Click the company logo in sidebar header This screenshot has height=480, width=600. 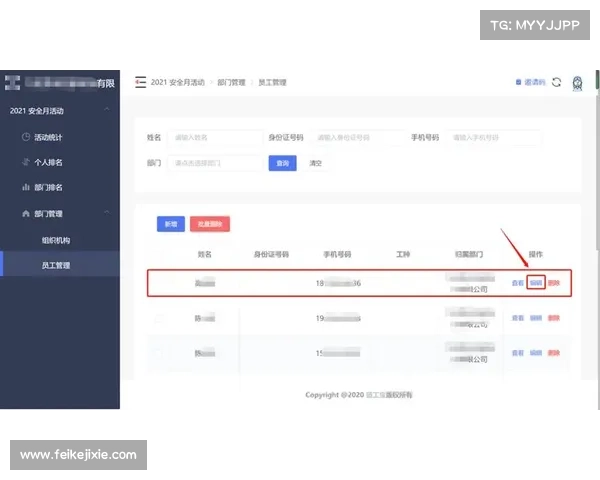[13, 82]
